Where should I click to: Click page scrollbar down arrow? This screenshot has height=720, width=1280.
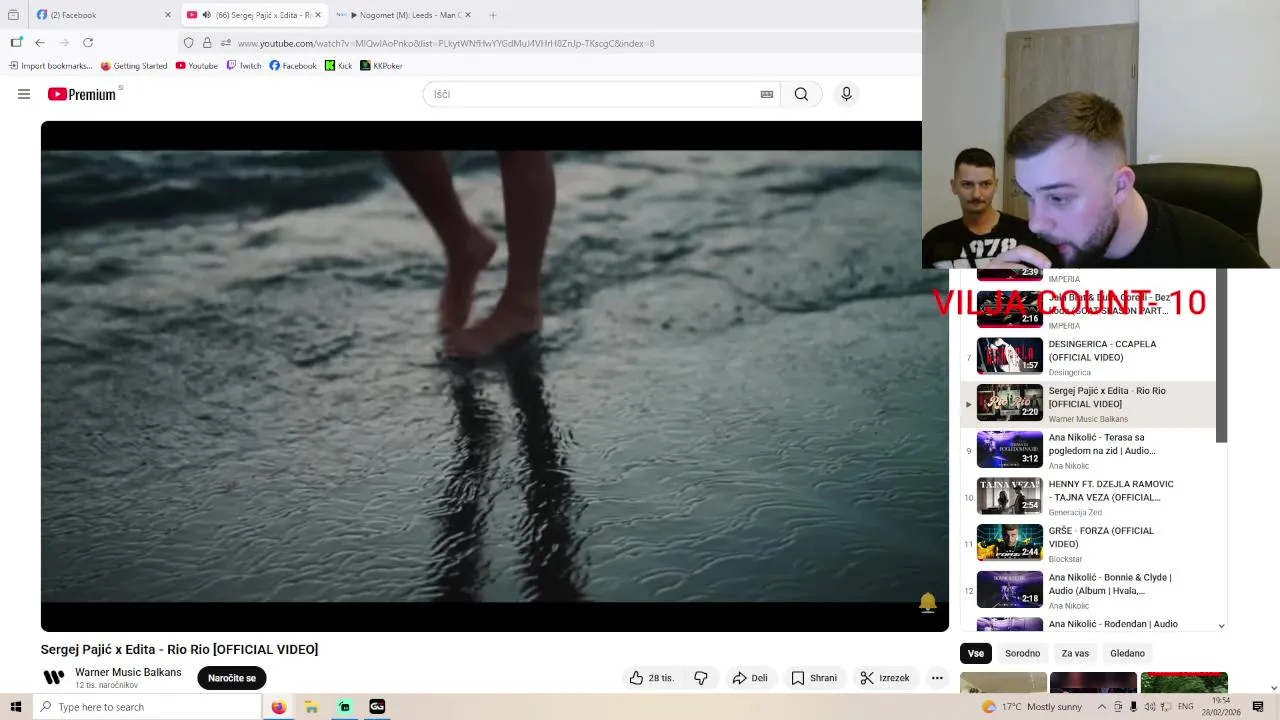[1273, 687]
